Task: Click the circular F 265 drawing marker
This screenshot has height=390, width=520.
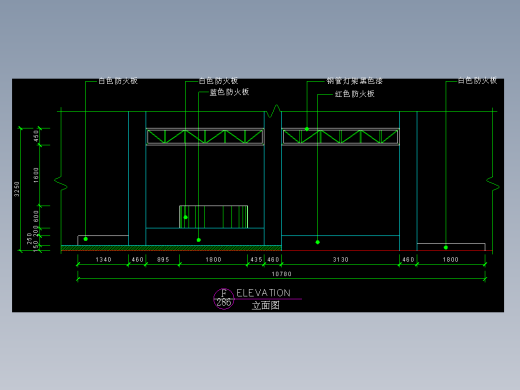Action: click(224, 299)
